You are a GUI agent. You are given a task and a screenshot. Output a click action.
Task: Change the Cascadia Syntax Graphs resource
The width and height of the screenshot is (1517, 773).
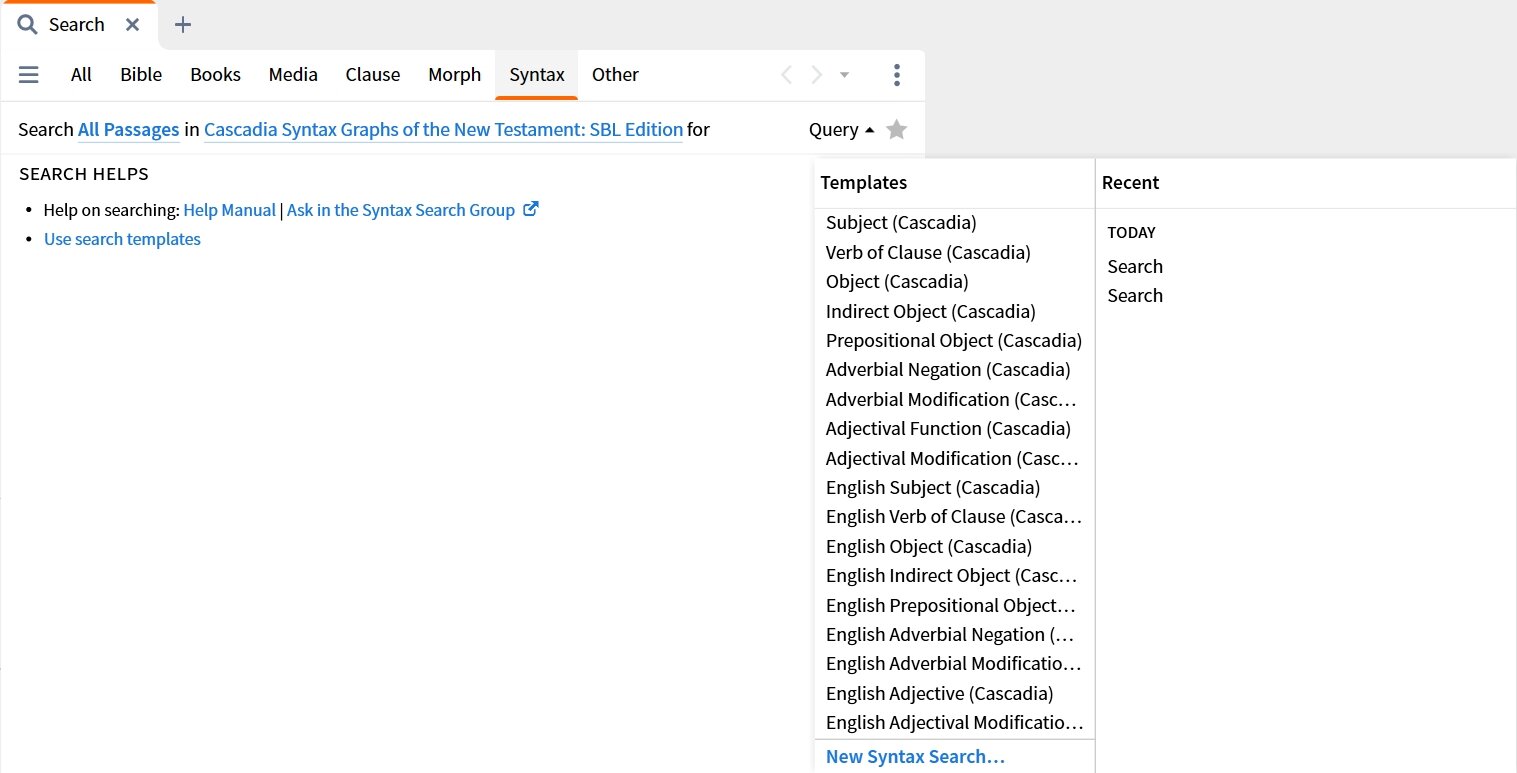point(443,130)
